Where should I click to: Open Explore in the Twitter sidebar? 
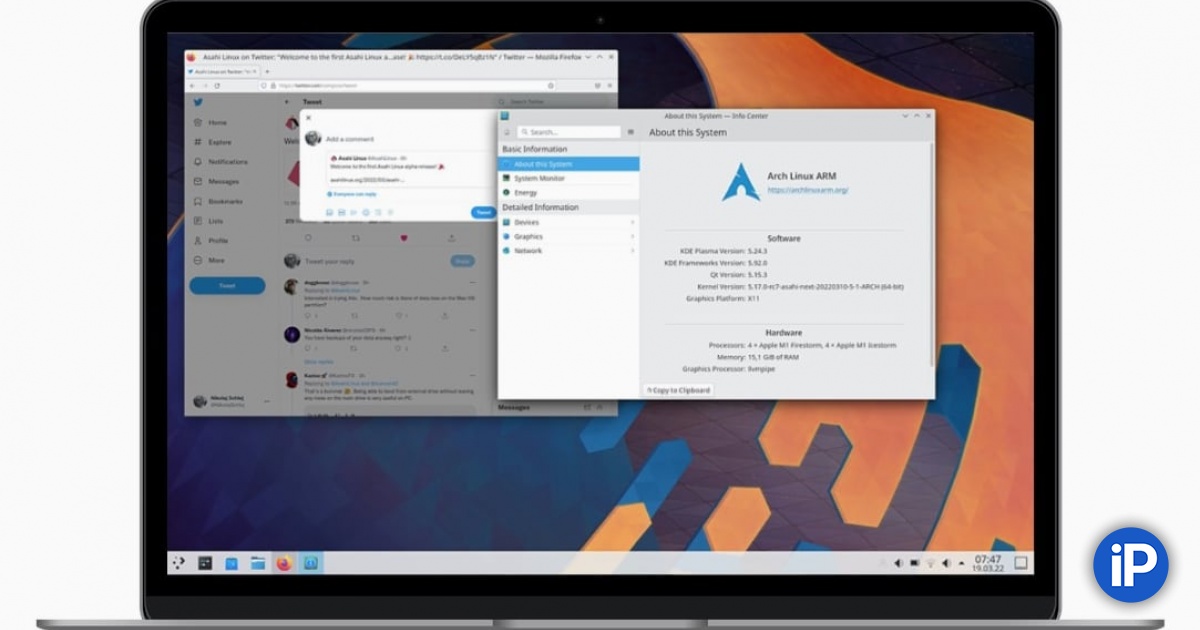[213, 142]
